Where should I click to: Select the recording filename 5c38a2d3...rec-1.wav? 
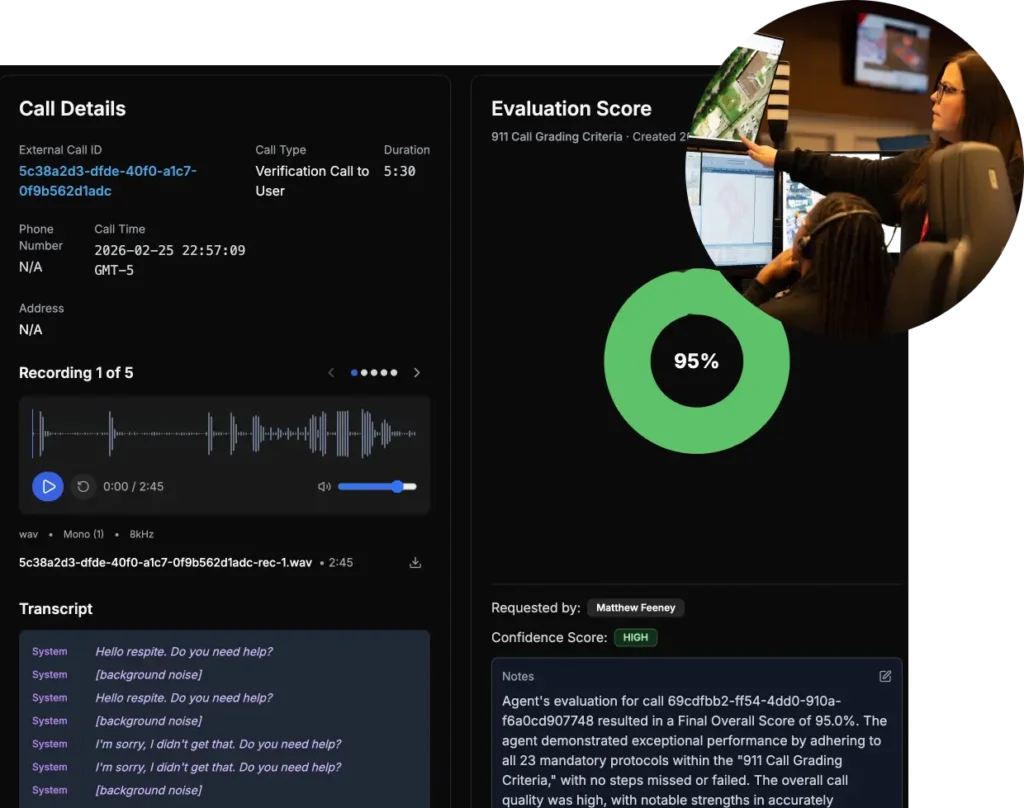(x=165, y=562)
